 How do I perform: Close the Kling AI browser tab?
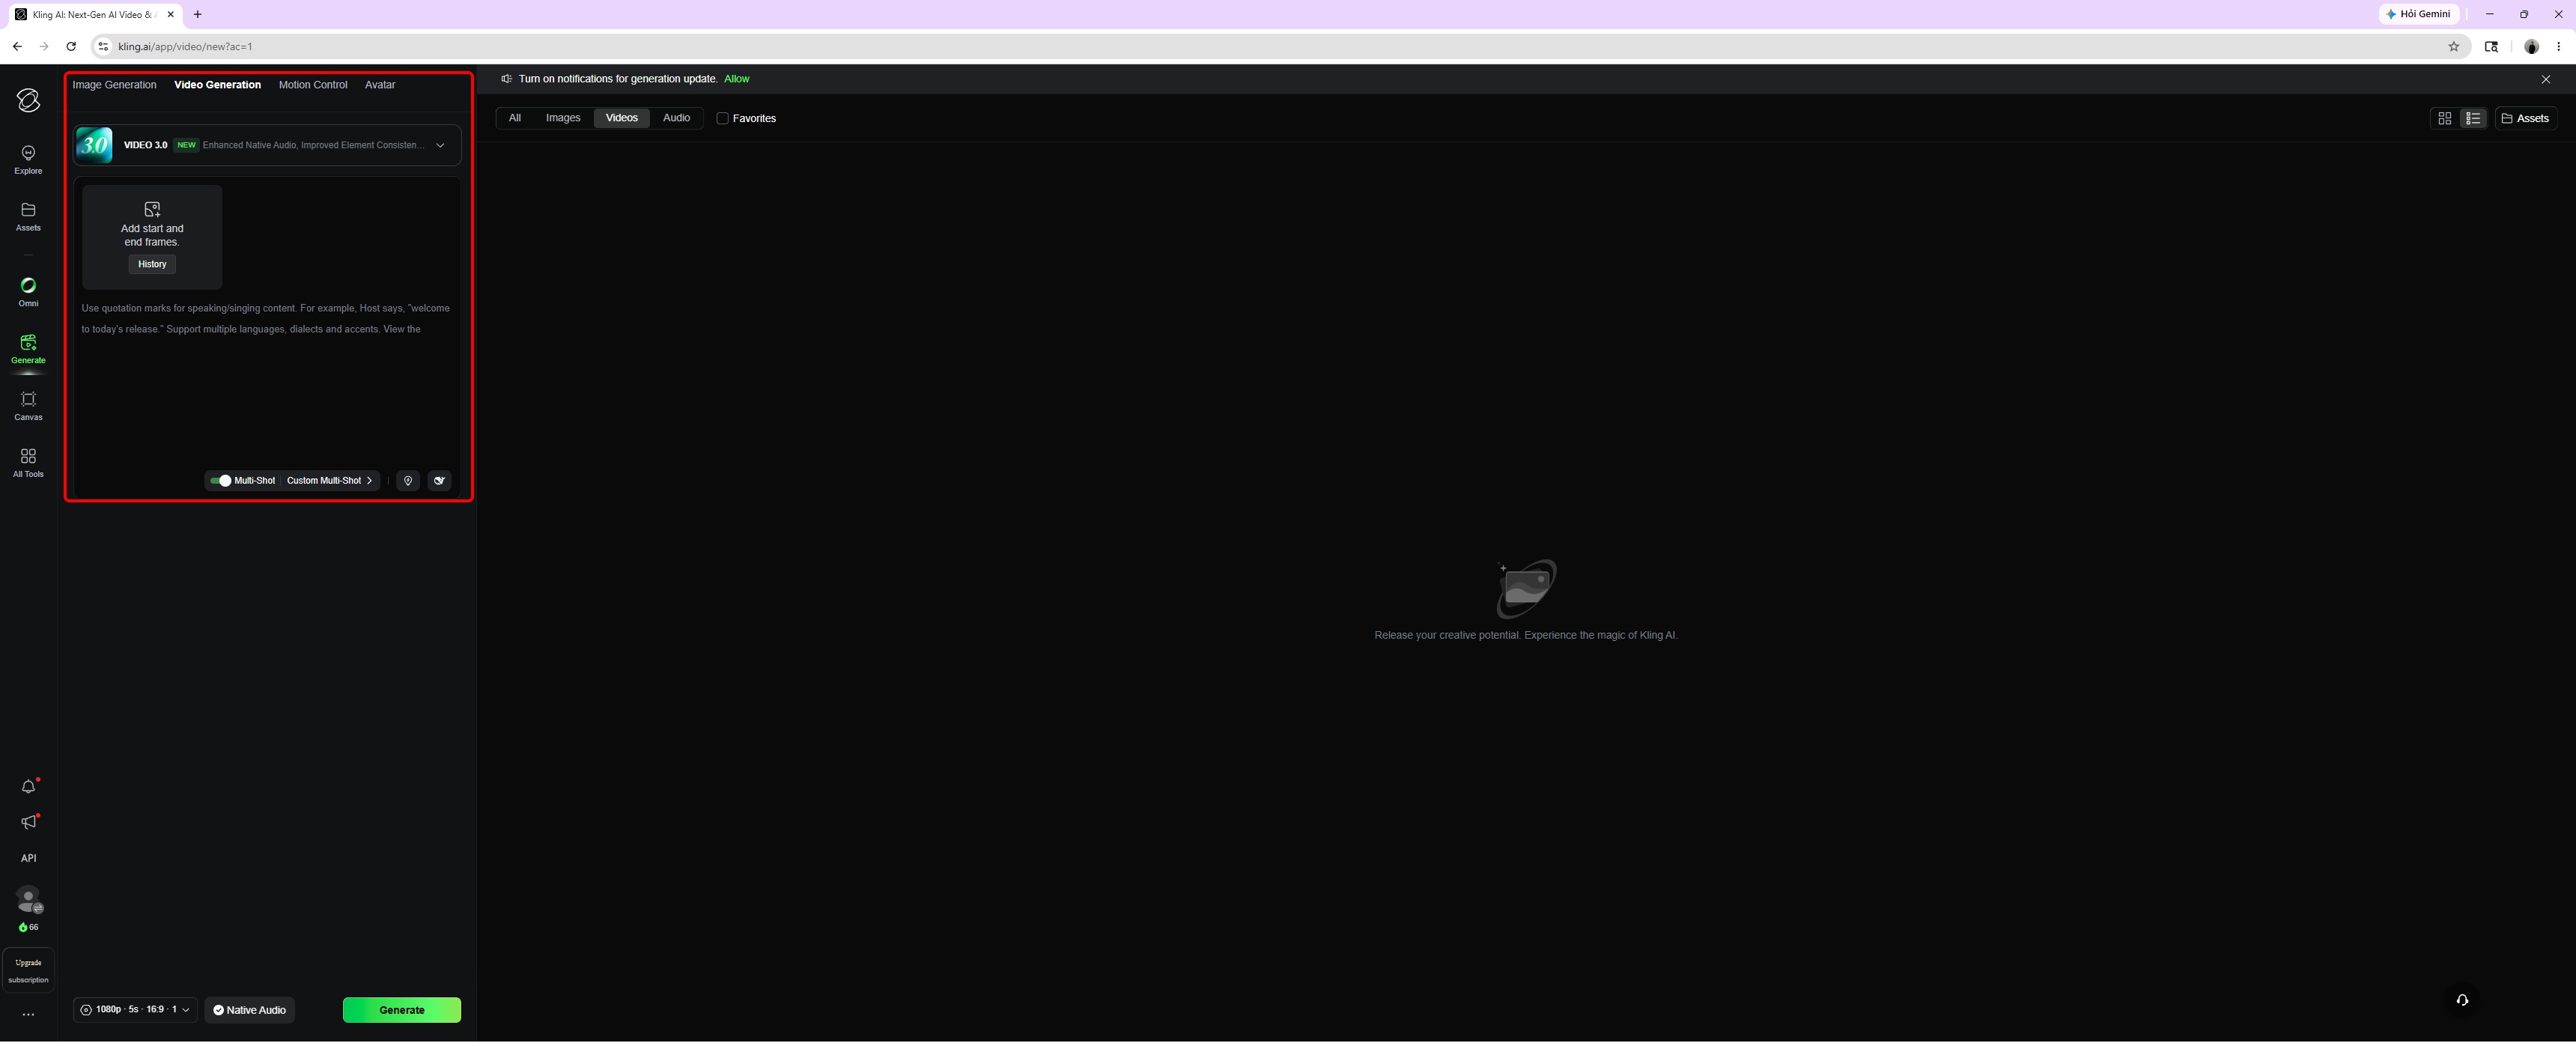coord(171,14)
